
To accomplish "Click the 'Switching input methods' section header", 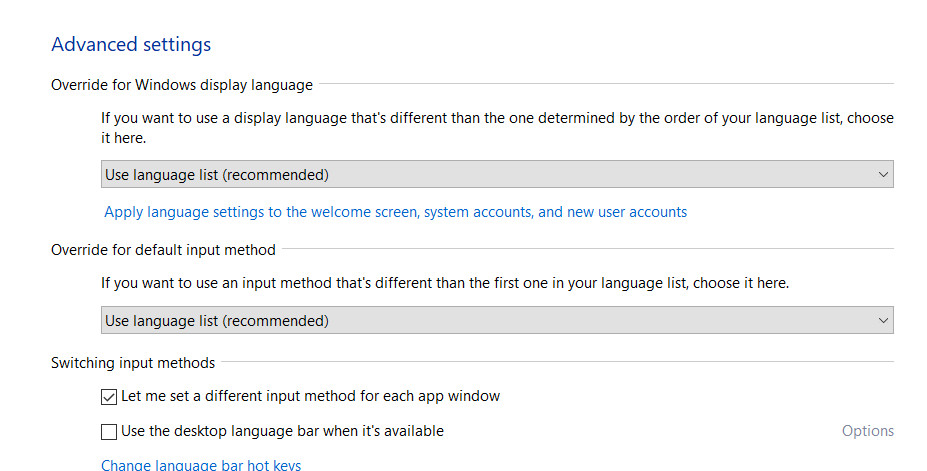I will click(x=133, y=362).
